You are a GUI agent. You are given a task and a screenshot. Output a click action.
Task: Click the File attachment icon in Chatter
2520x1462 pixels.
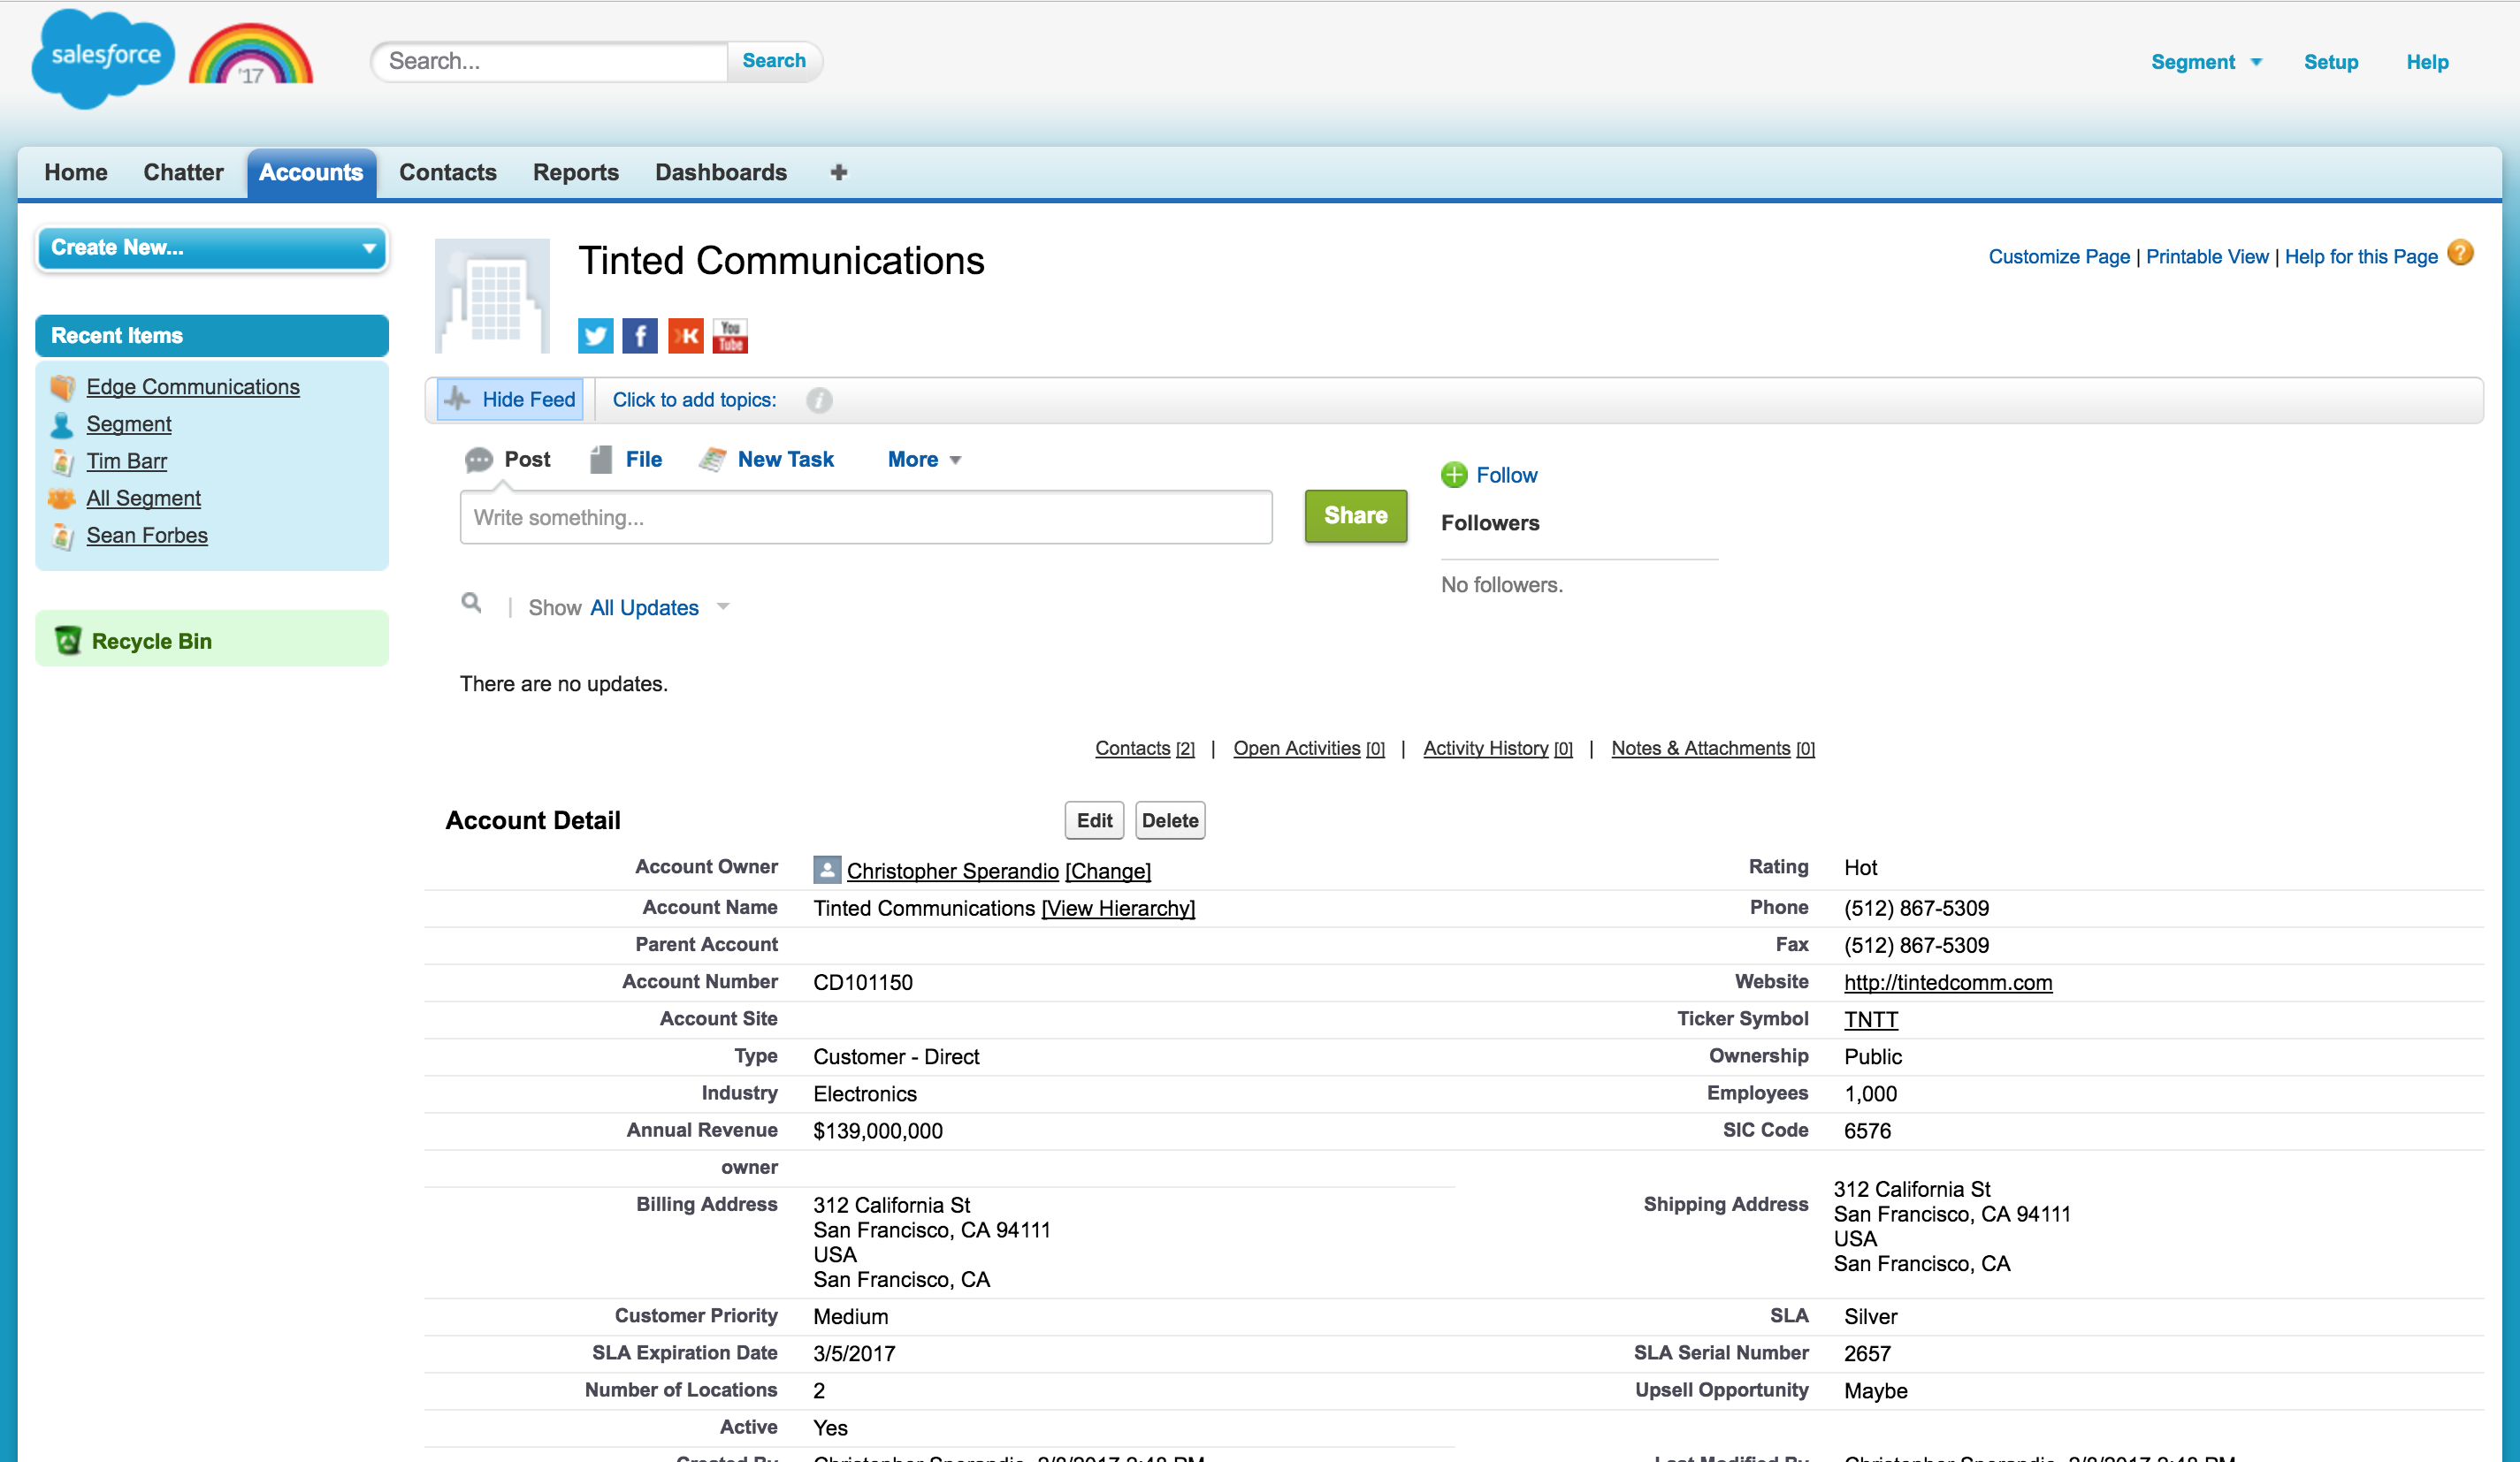600,460
